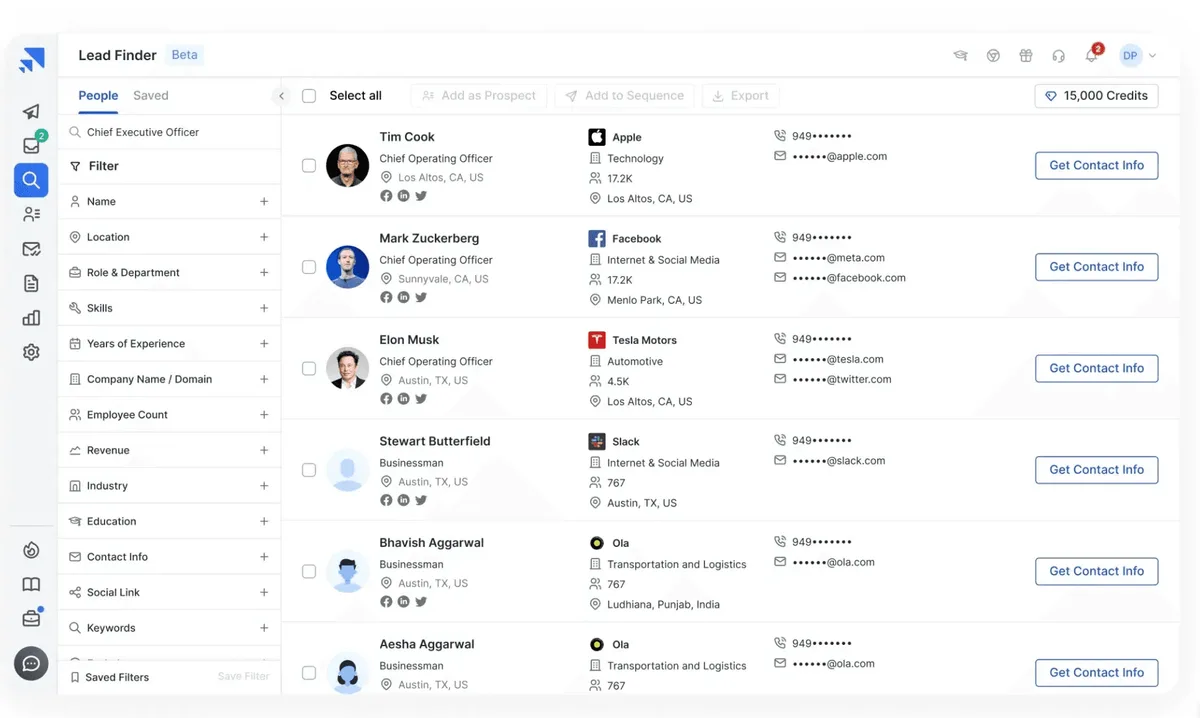Image resolution: width=1200 pixels, height=718 pixels.
Task: Select Tim Cook's row checkbox
Action: point(309,166)
